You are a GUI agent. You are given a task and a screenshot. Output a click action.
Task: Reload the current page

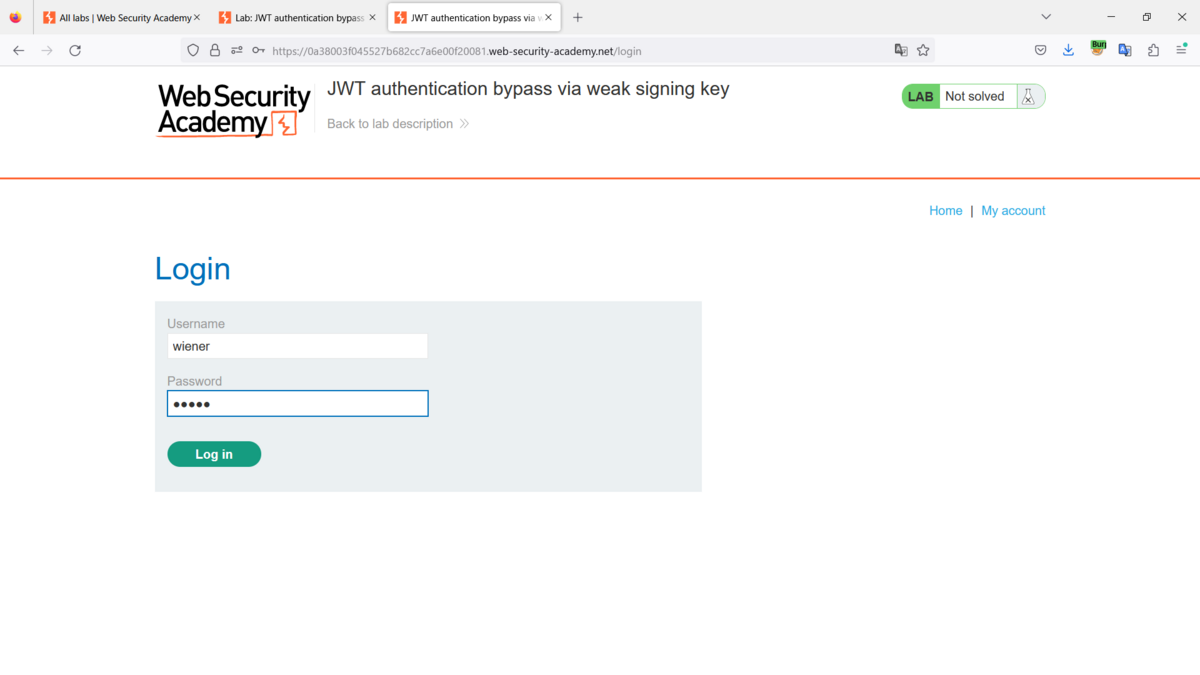click(75, 50)
